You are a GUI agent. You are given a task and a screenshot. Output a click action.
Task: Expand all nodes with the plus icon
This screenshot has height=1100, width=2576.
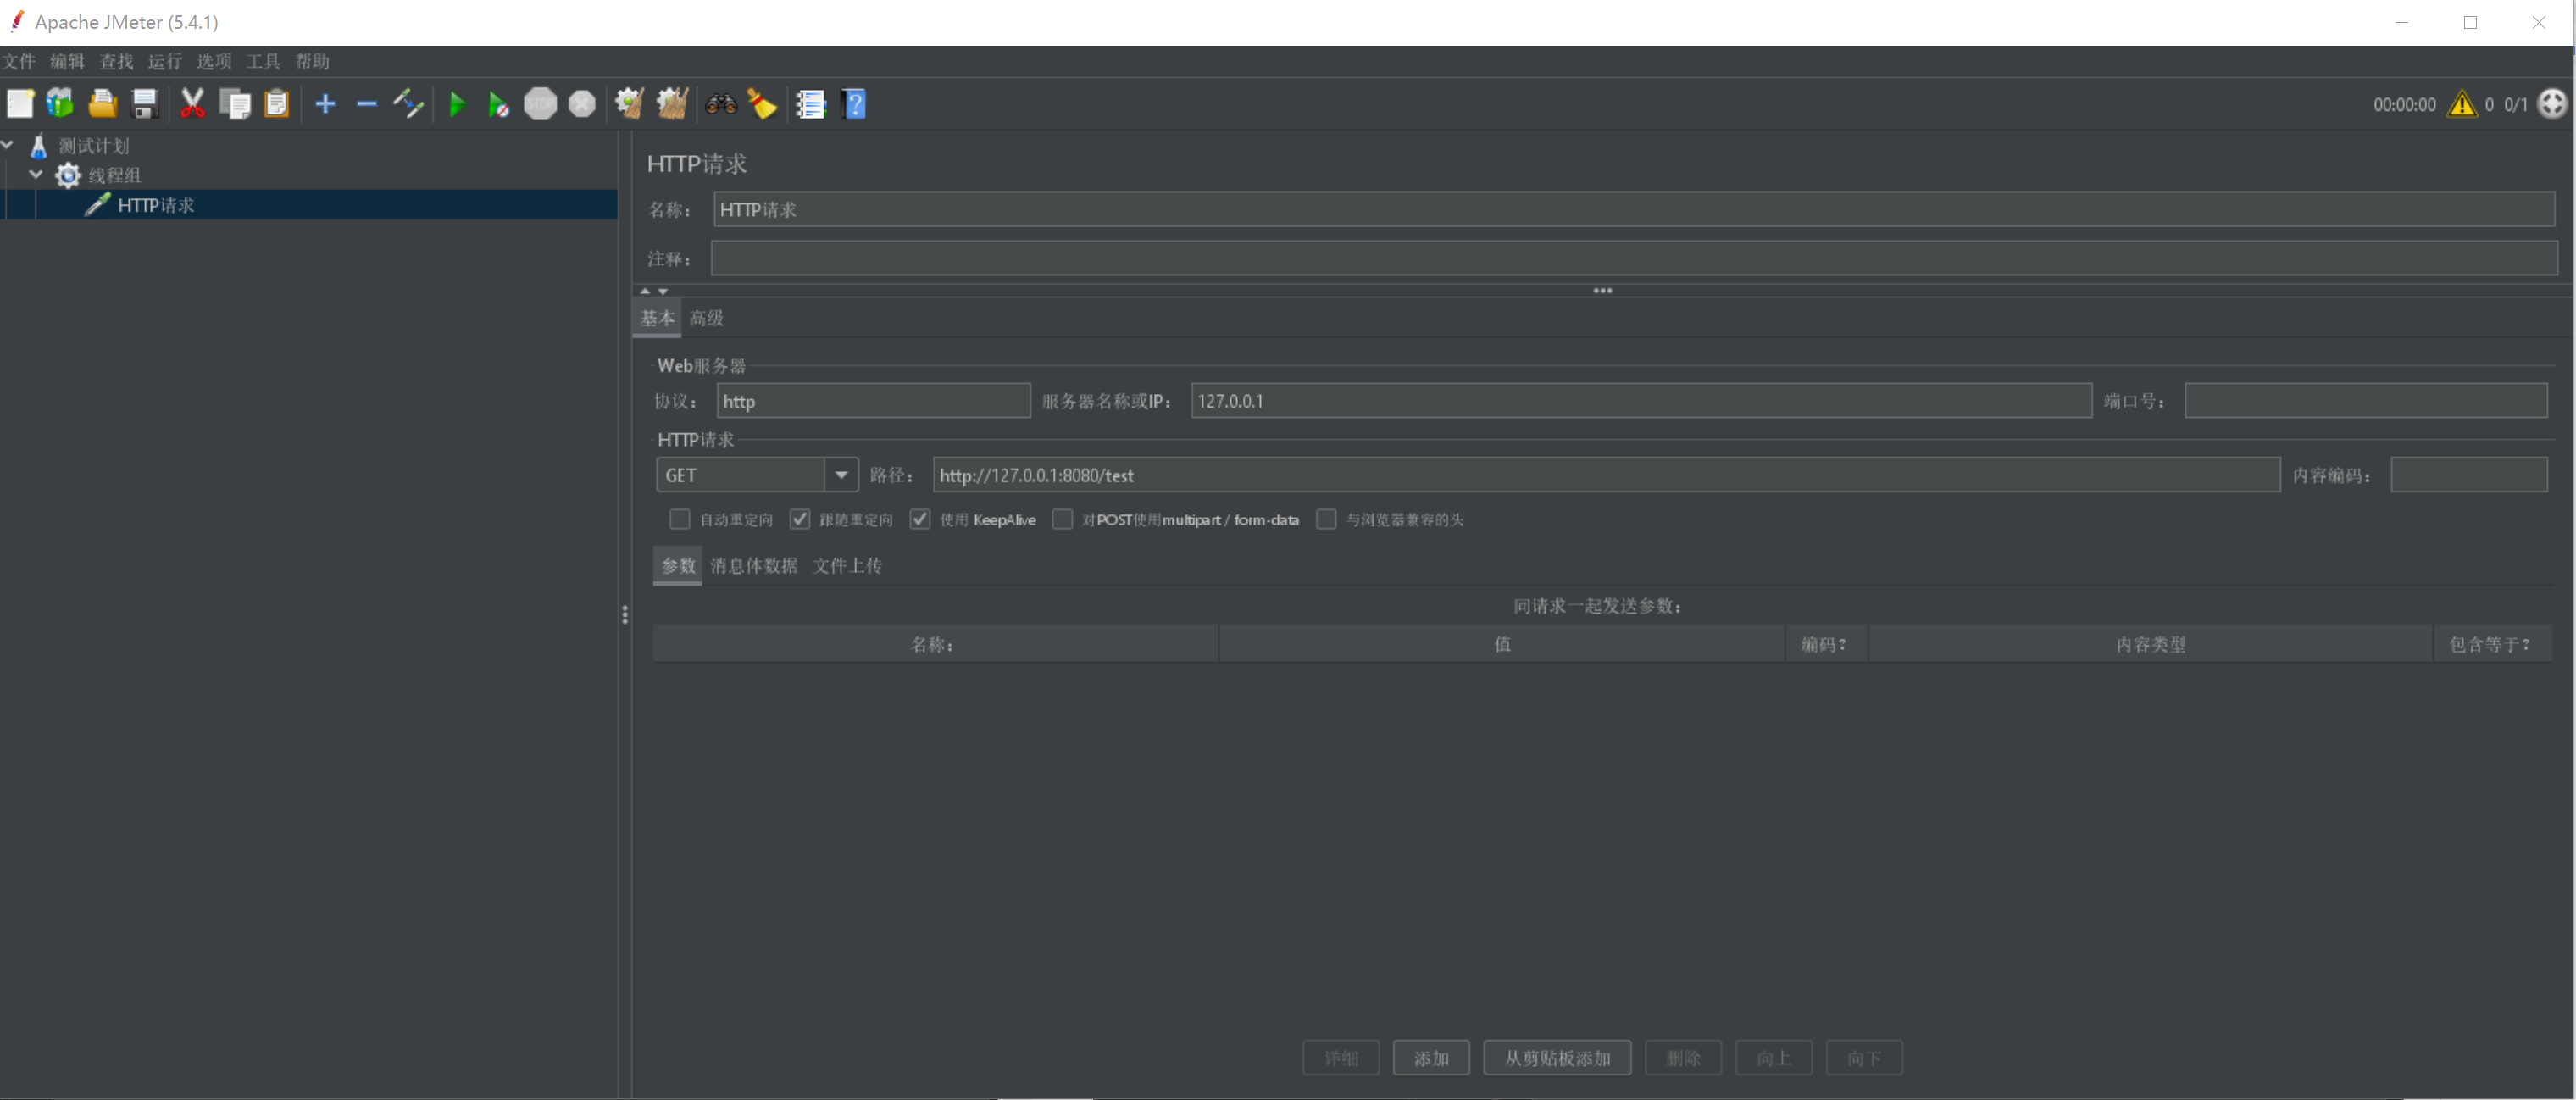click(x=325, y=104)
